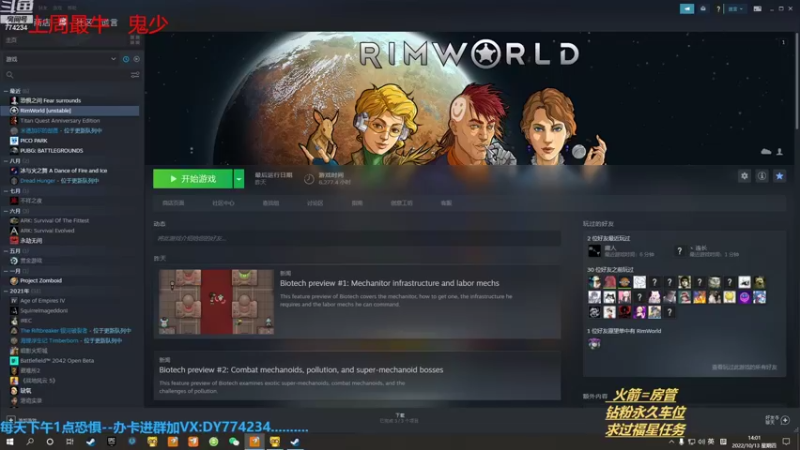Click the library search field
Screen dimensions: 800x450
[66, 74]
